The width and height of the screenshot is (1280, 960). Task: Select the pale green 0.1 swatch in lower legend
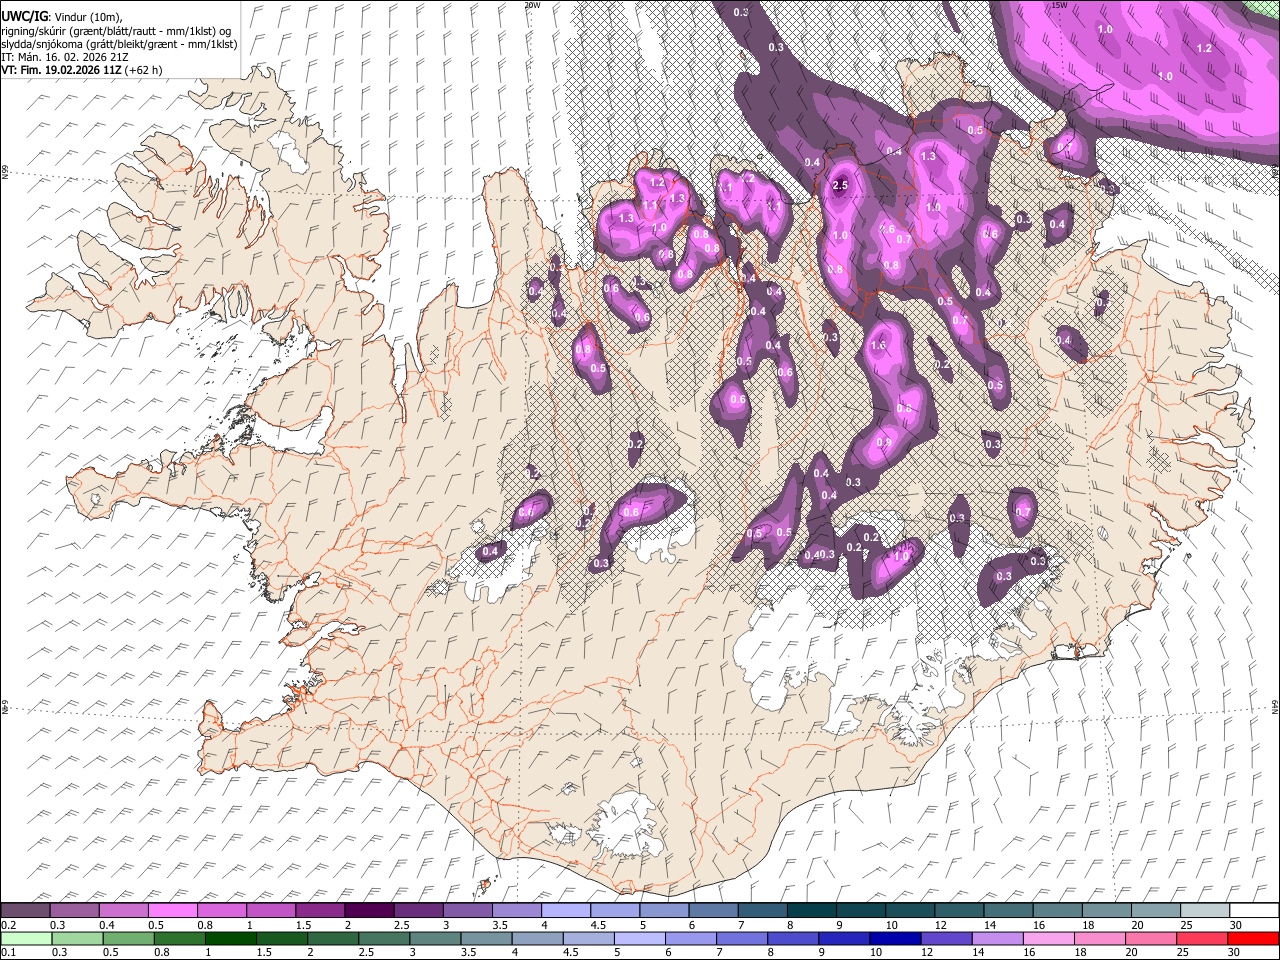25,938
